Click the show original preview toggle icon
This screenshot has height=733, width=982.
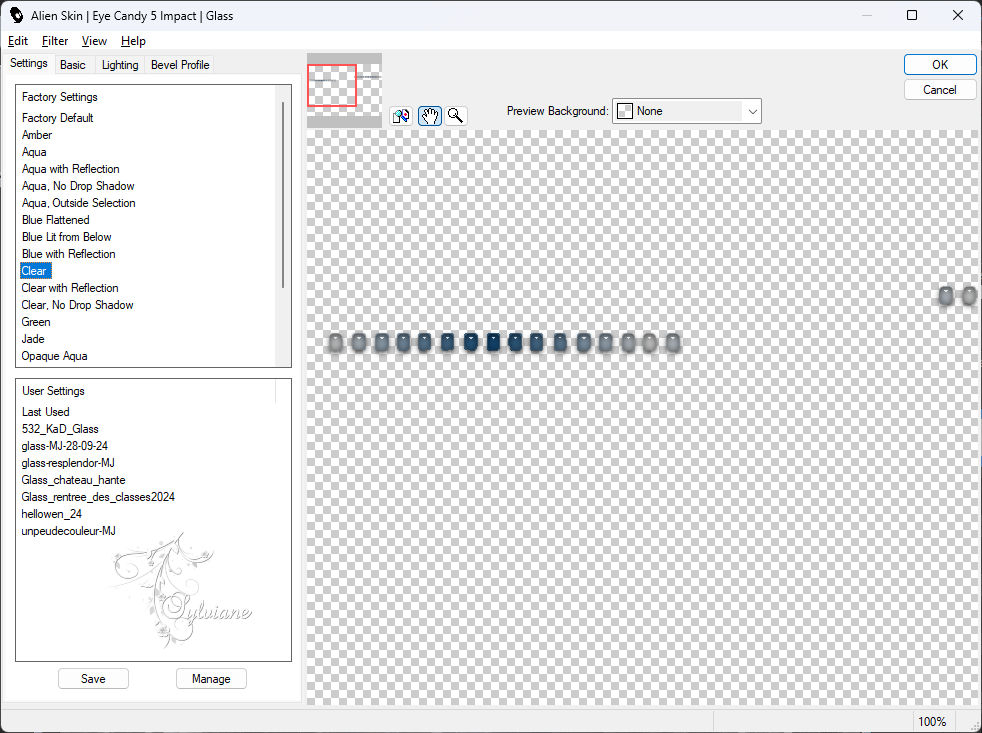[401, 116]
